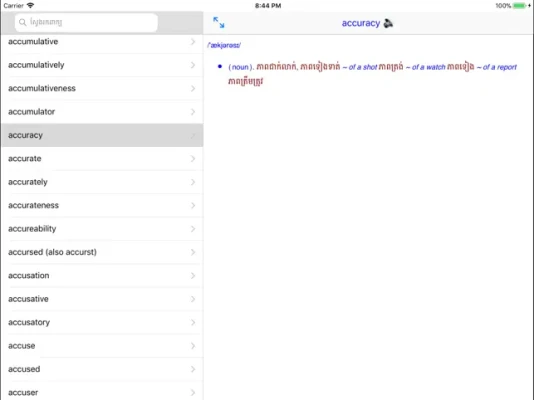Tap the speaker pronunciation icon beside accuracy

[x=388, y=23]
